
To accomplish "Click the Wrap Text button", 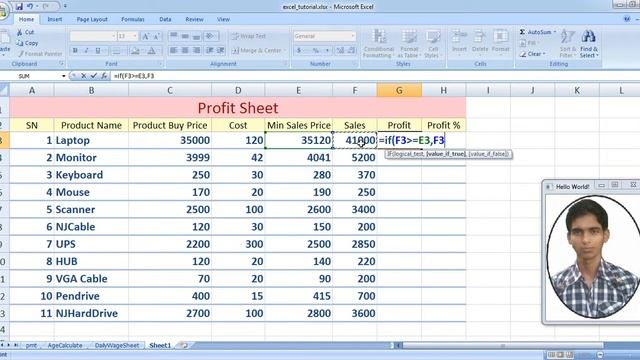I will [249, 36].
